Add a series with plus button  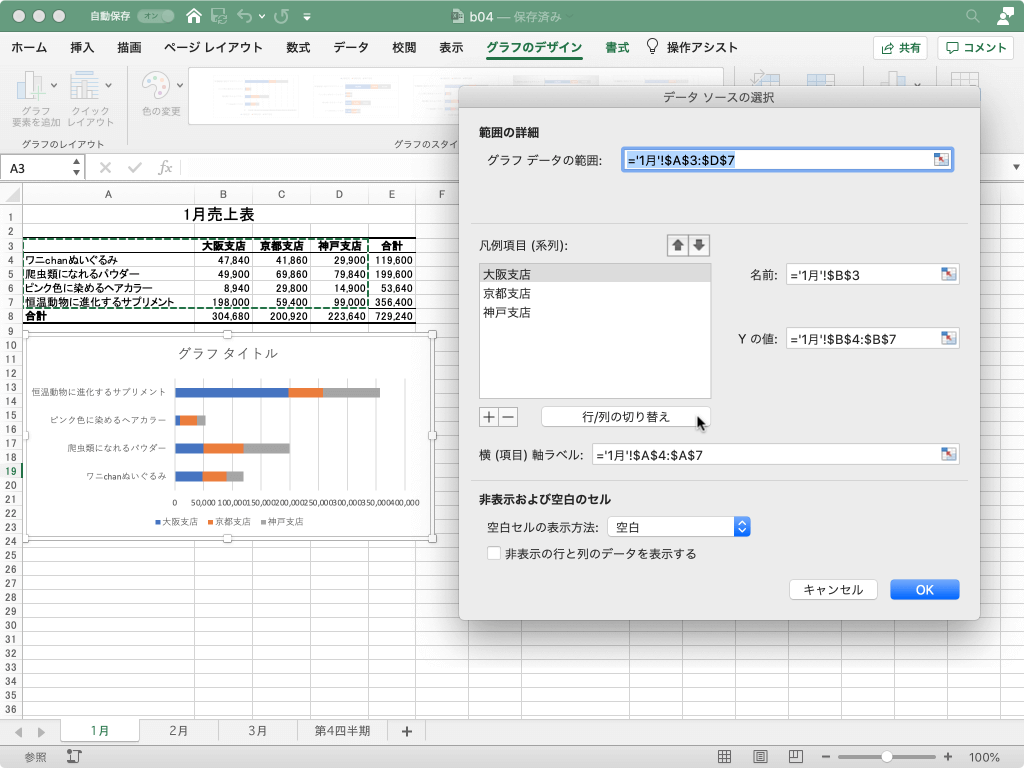coord(488,417)
